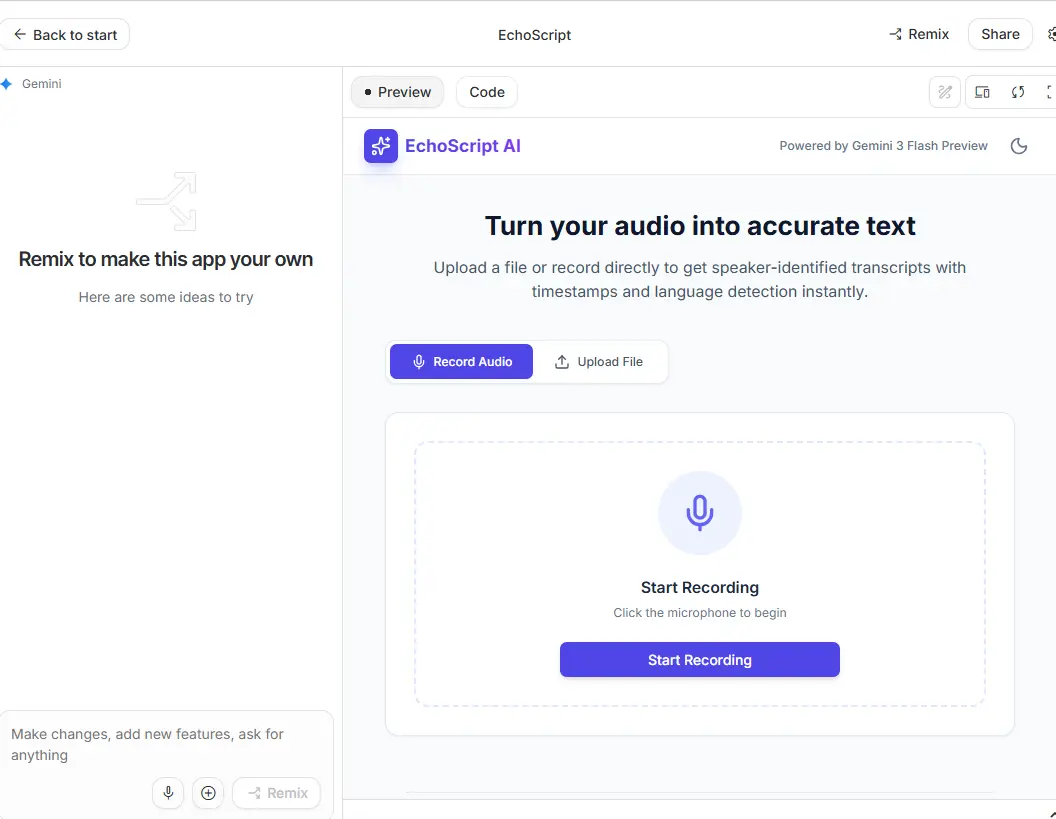The height and width of the screenshot is (819, 1056).
Task: Click the EchoScript AI sparkle logo
Action: pyautogui.click(x=381, y=146)
